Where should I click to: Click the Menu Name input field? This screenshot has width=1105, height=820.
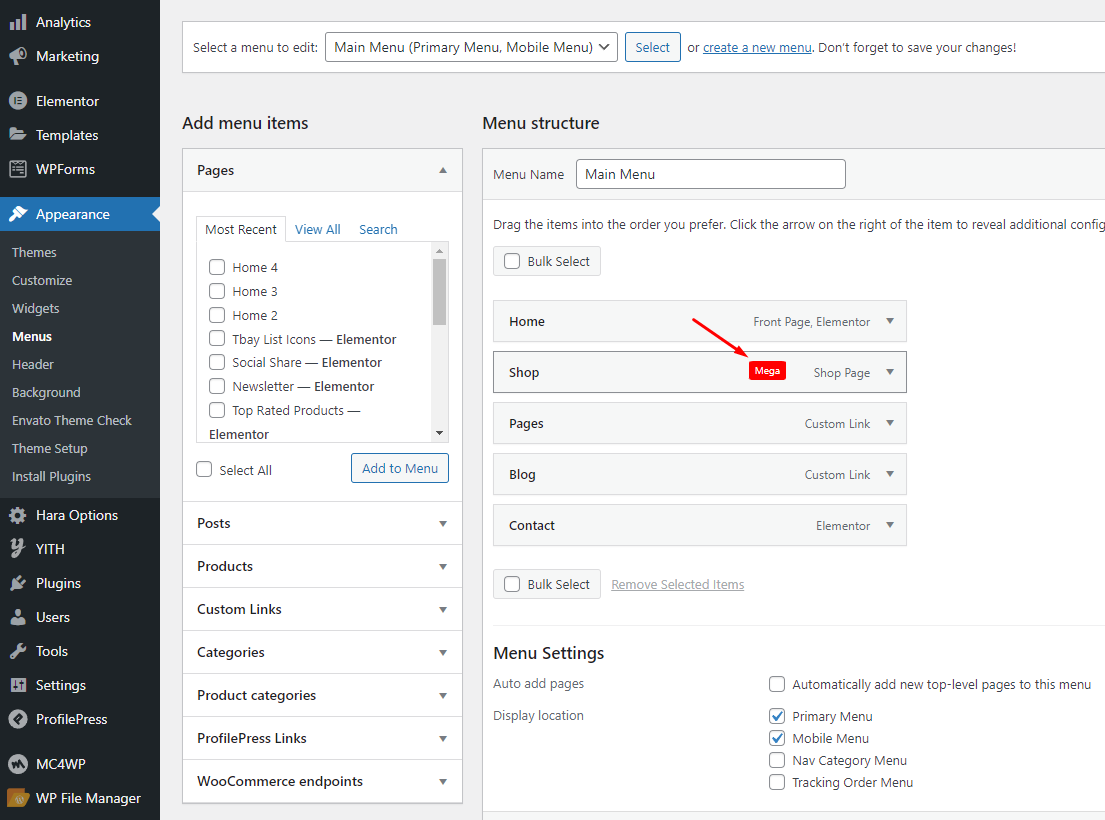[x=710, y=174]
